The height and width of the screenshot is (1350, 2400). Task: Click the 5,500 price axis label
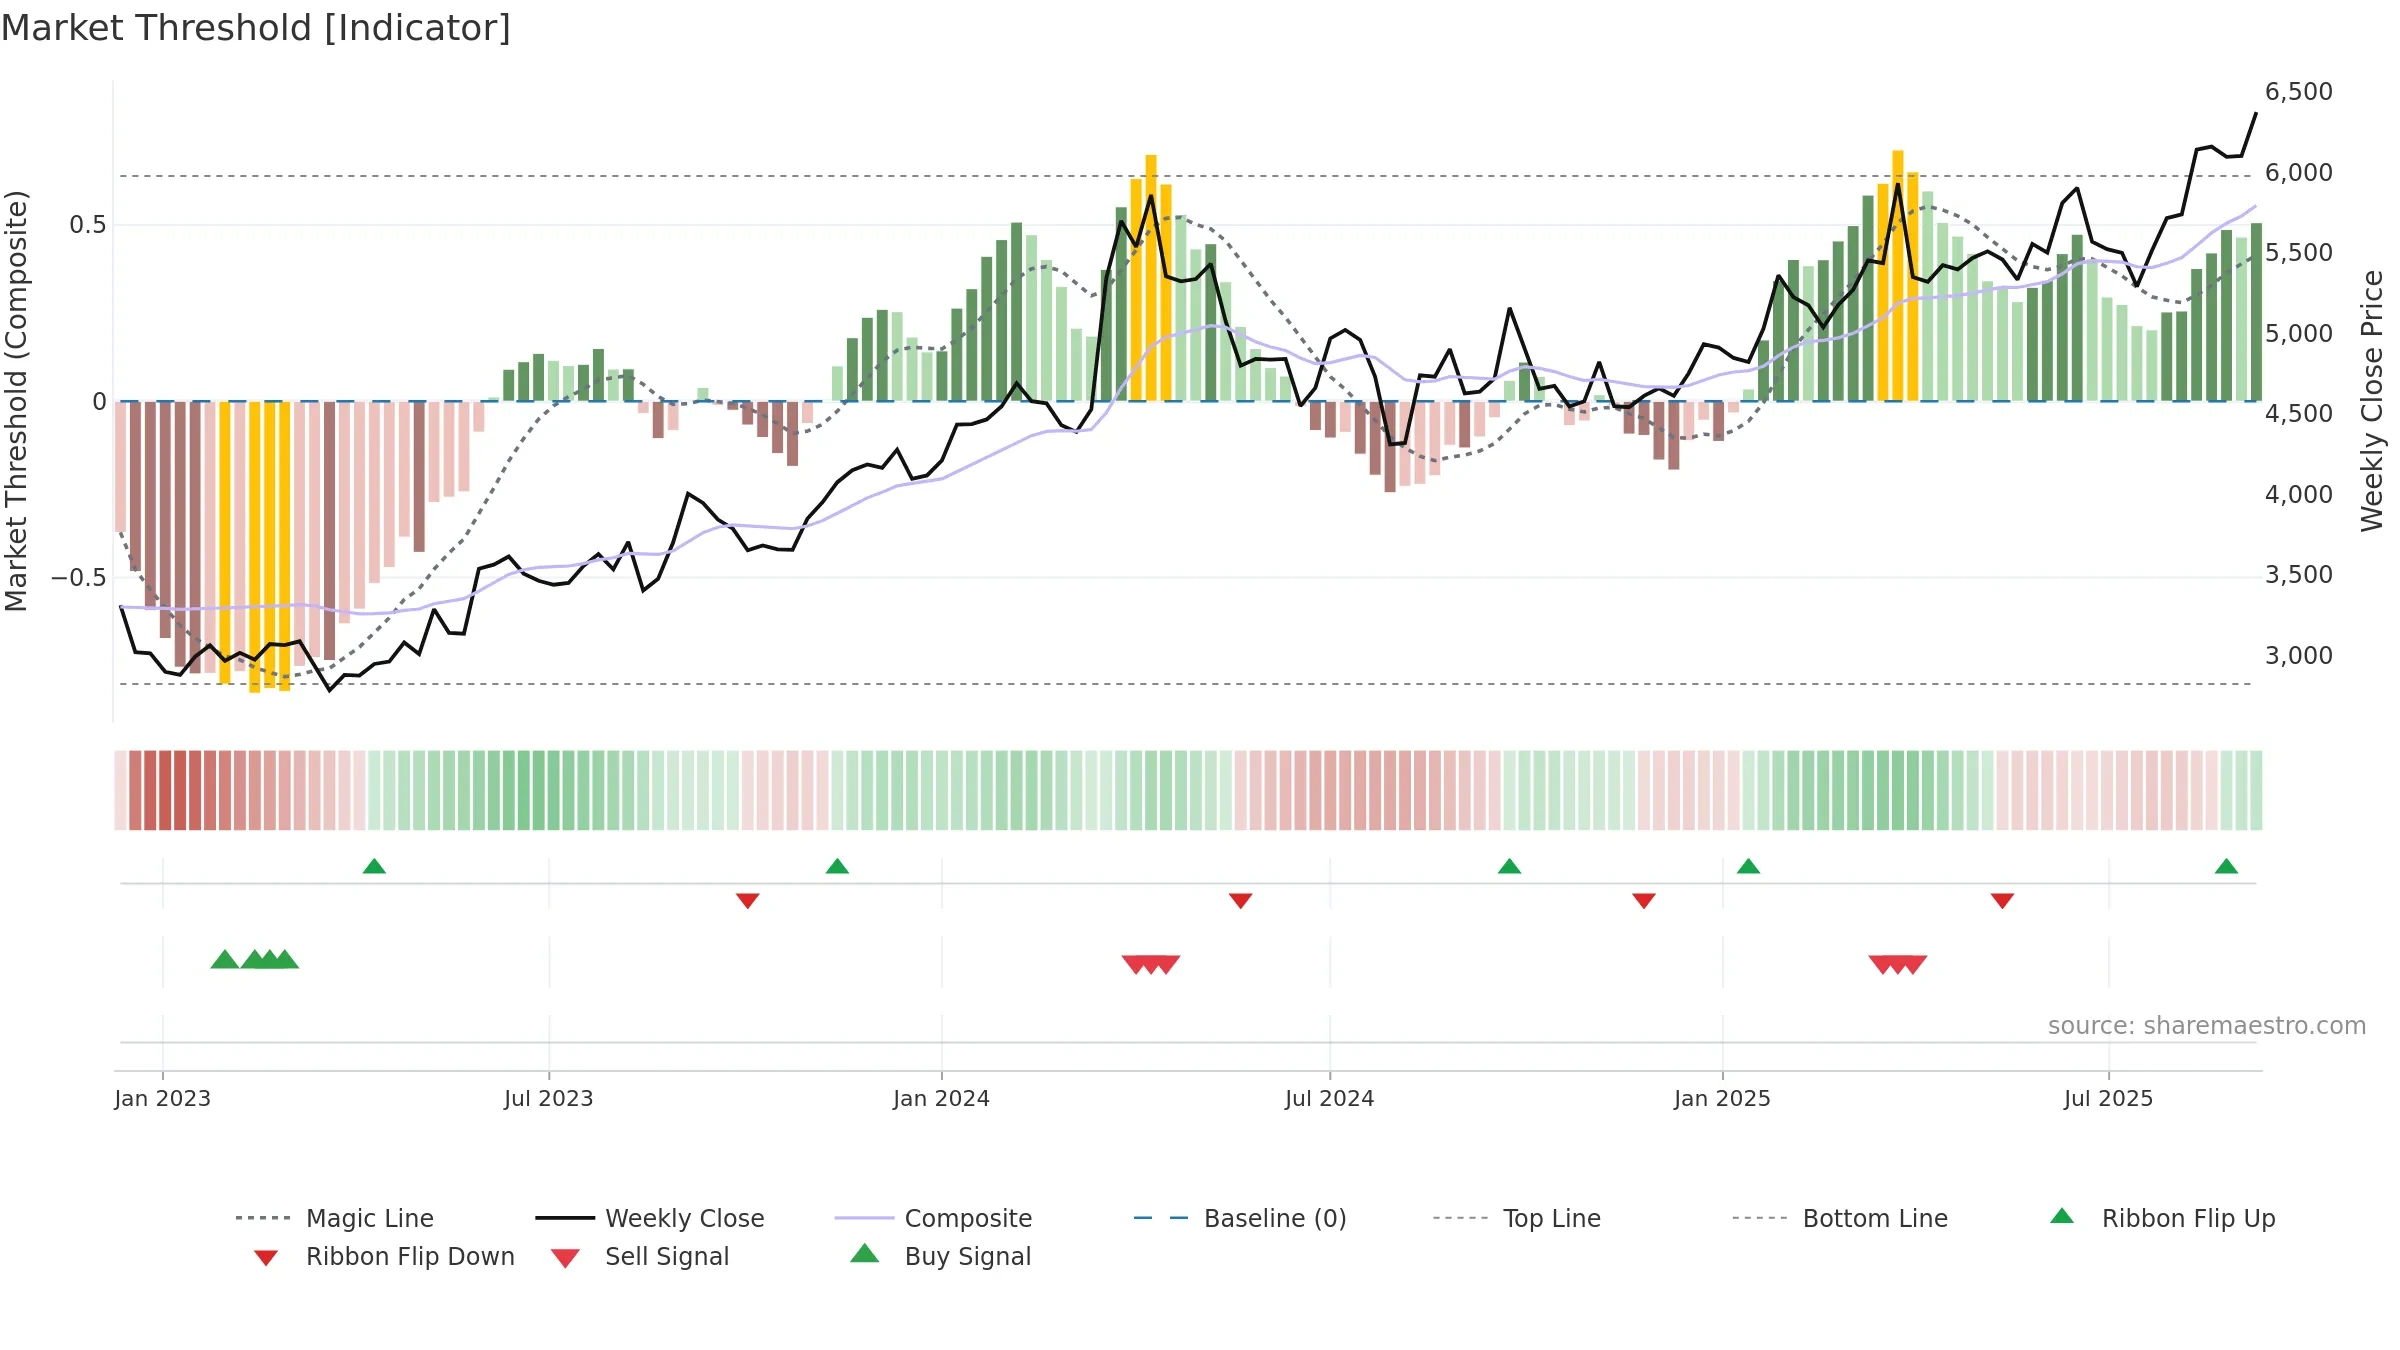[x=2298, y=253]
